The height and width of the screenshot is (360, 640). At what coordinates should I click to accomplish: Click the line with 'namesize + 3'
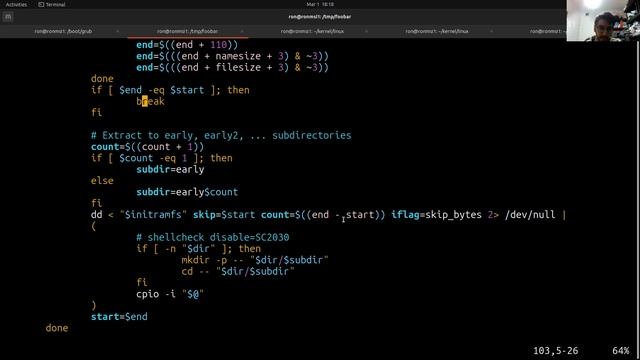232,56
